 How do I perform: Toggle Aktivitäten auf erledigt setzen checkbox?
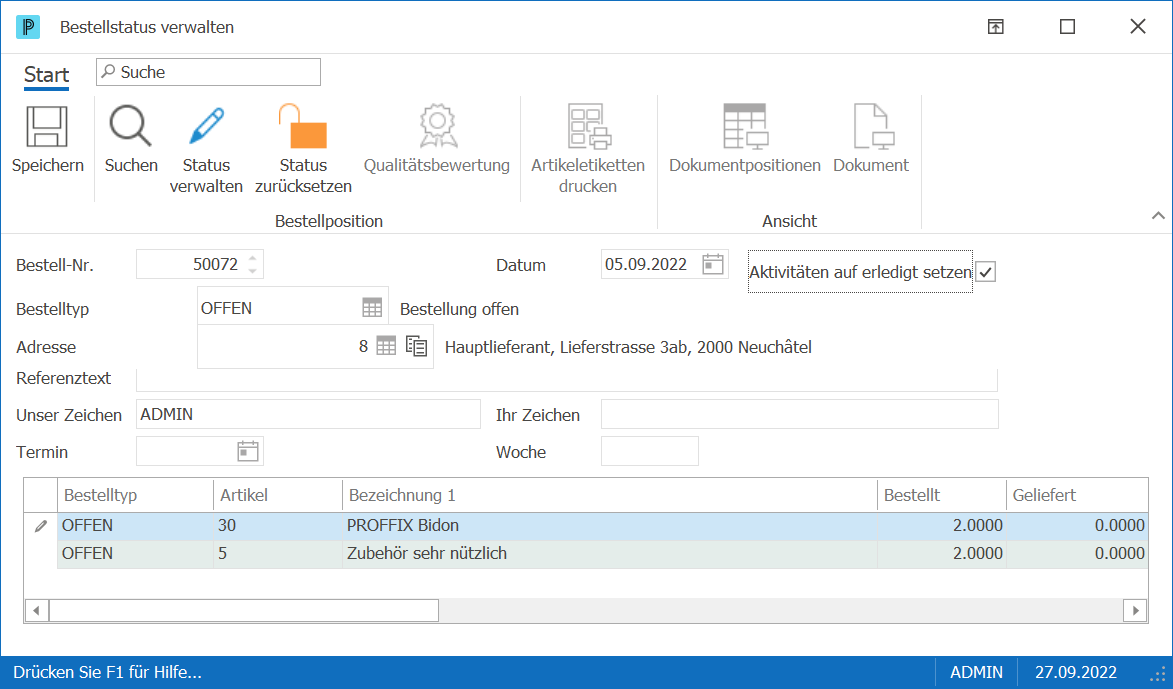tap(986, 272)
